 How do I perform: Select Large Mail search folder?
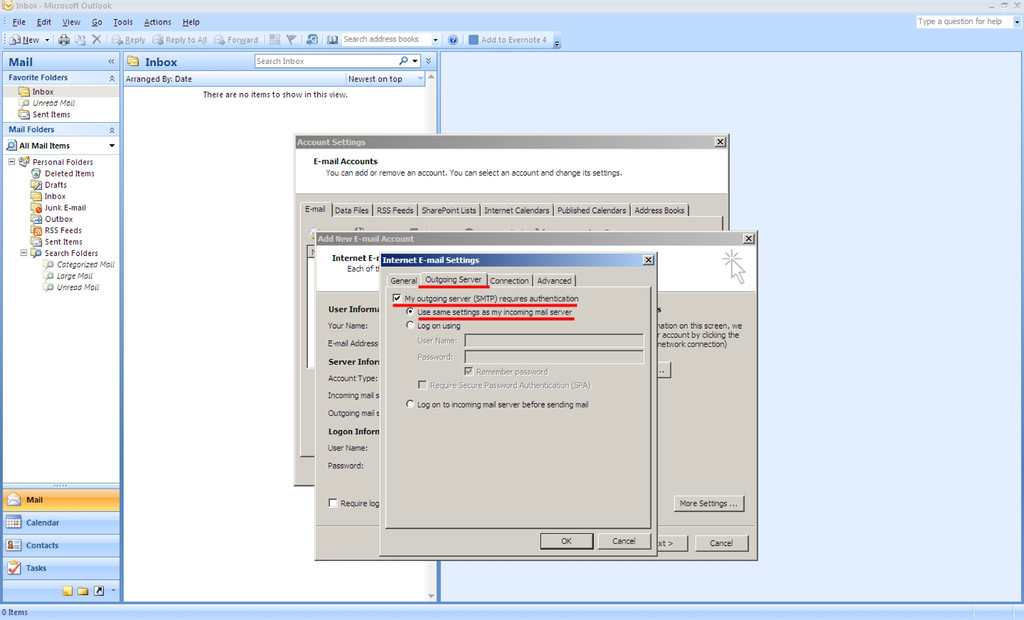tap(74, 276)
